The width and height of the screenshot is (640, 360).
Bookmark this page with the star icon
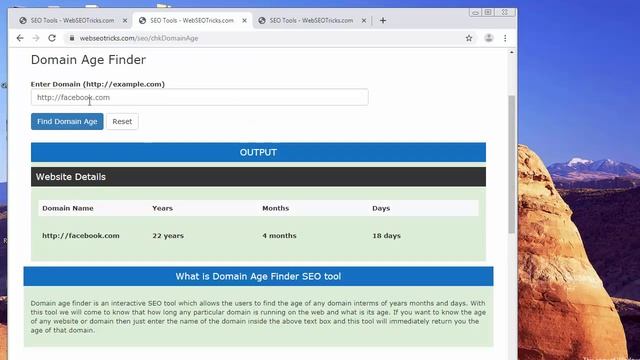click(469, 38)
